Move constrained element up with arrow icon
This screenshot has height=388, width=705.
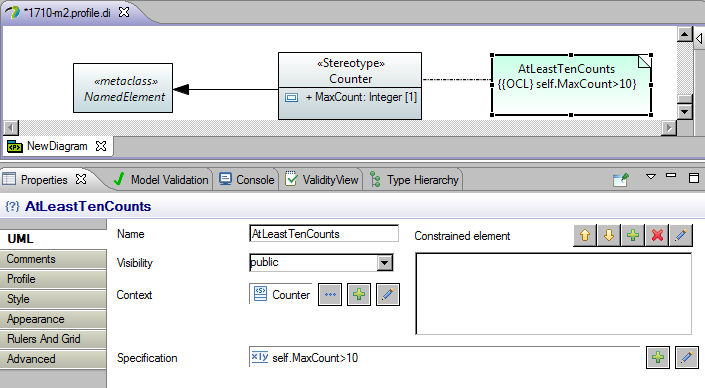pos(585,235)
